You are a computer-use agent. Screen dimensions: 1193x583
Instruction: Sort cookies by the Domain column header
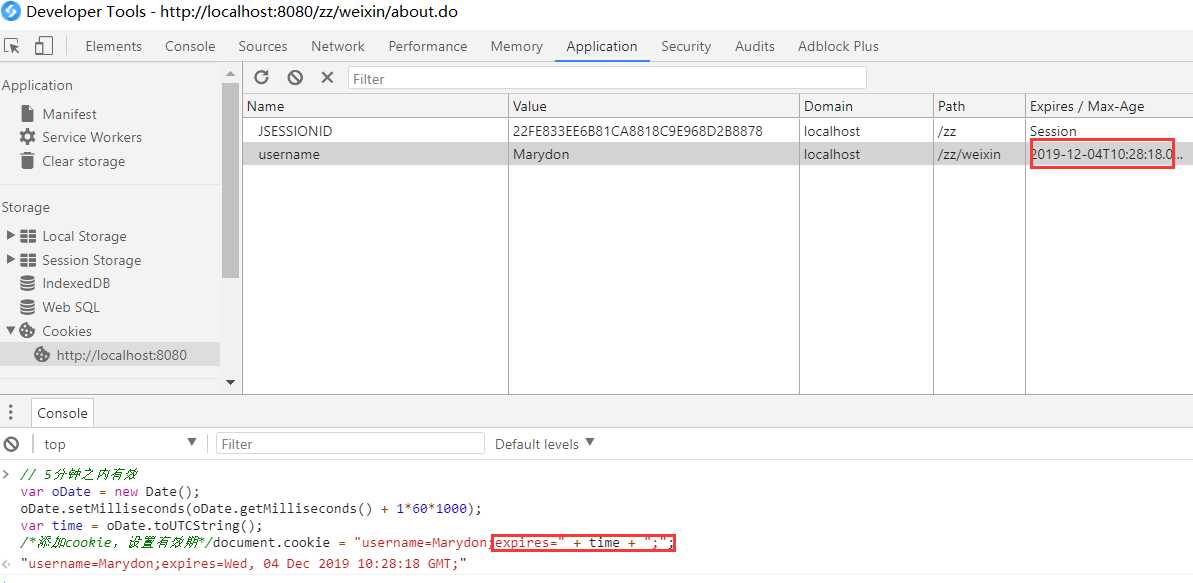867,107
